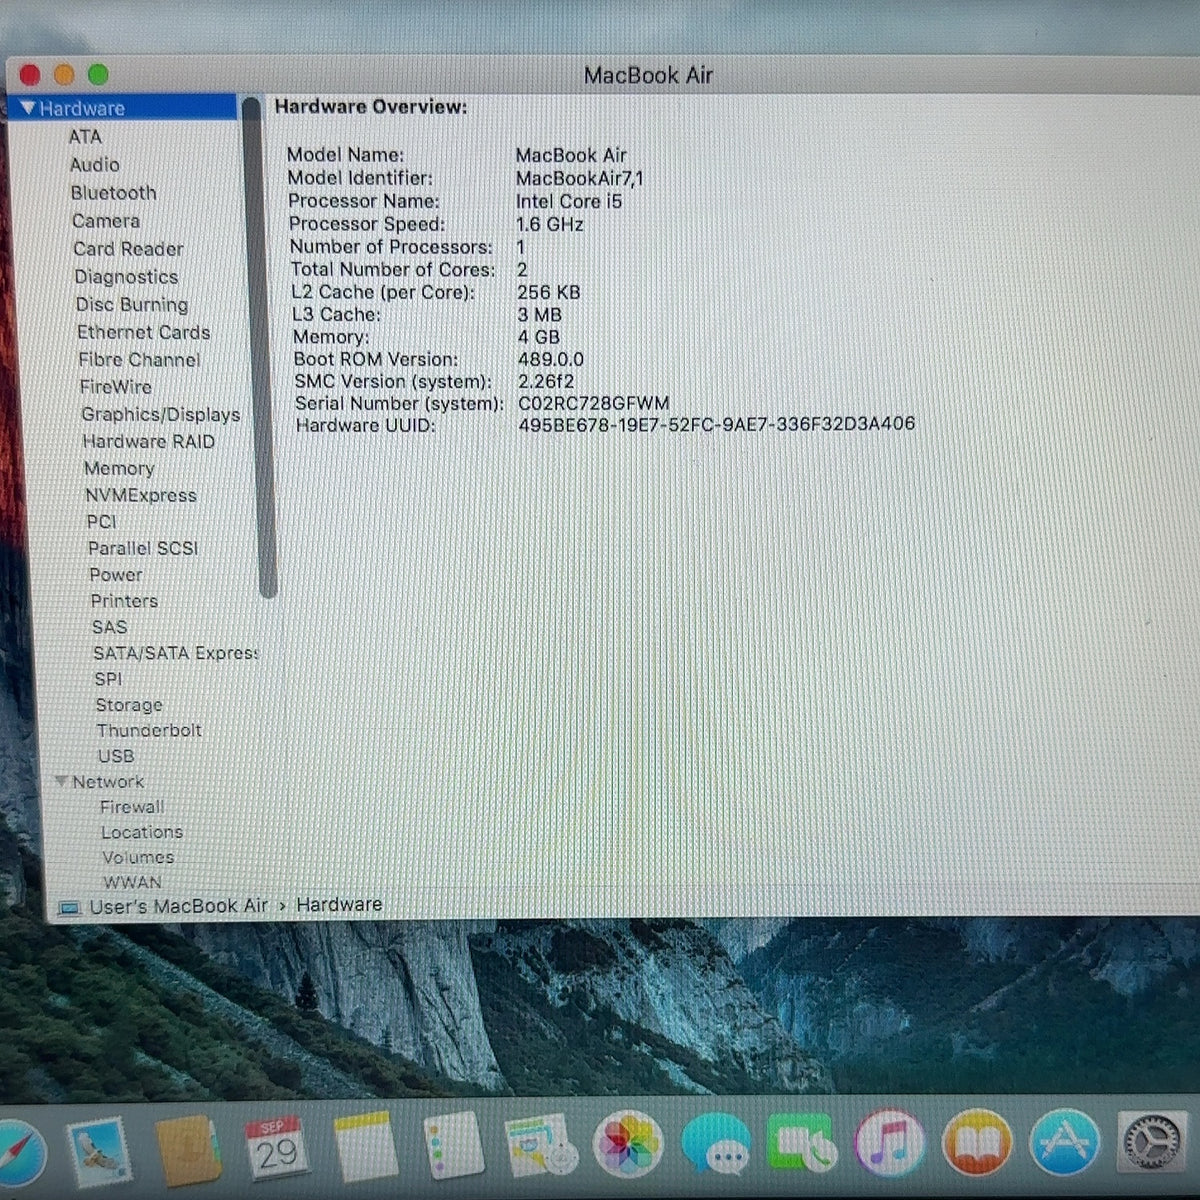Select WWAN under Network
This screenshot has height=1200, width=1200.
[132, 882]
